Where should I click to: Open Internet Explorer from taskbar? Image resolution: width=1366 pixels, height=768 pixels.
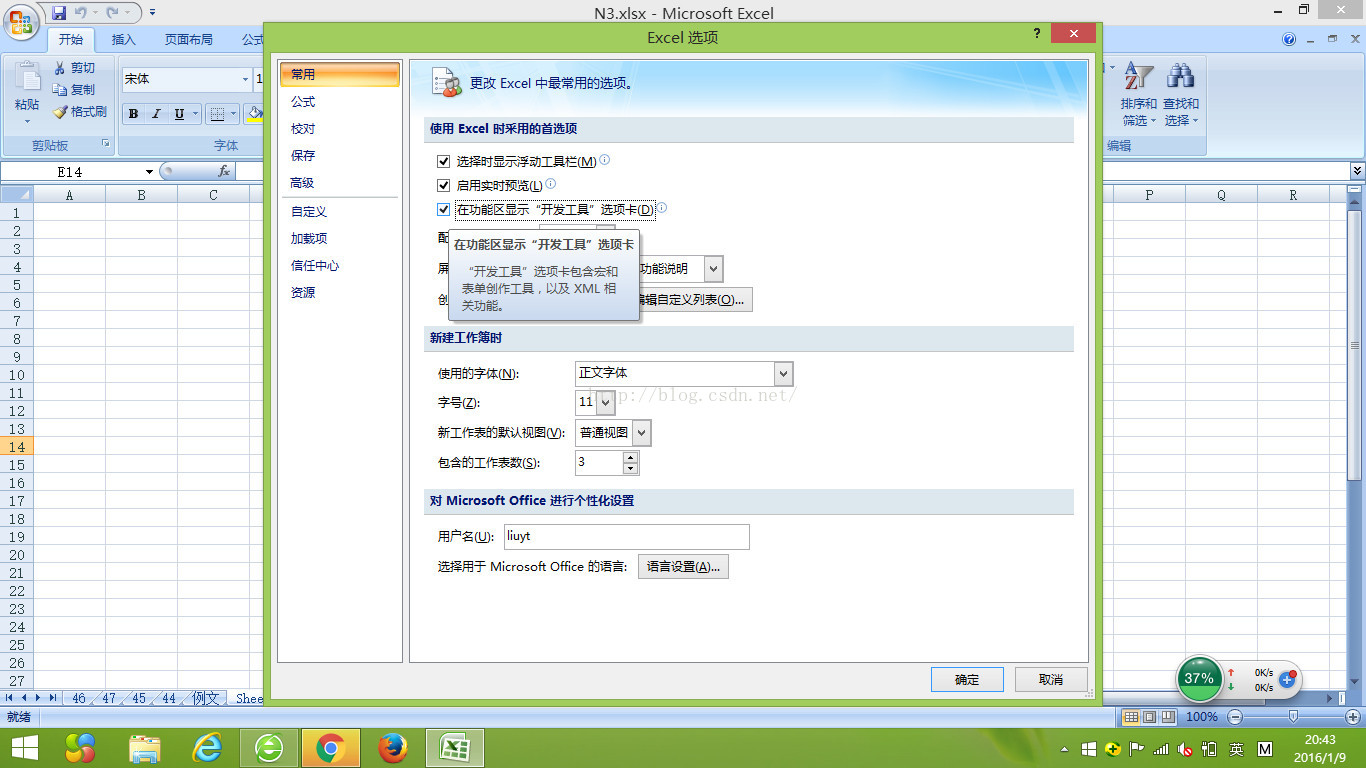208,747
